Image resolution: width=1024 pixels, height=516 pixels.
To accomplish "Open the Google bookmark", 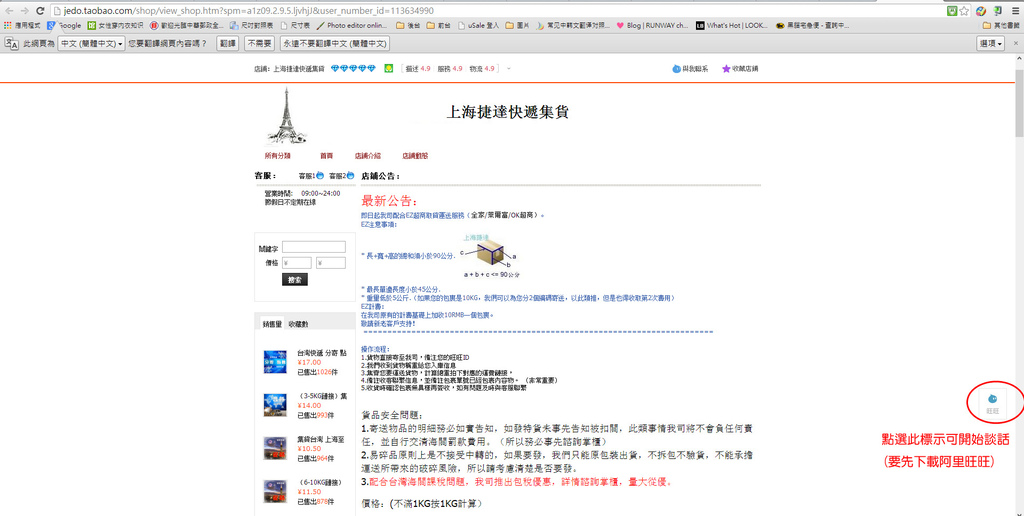I will [x=64, y=25].
